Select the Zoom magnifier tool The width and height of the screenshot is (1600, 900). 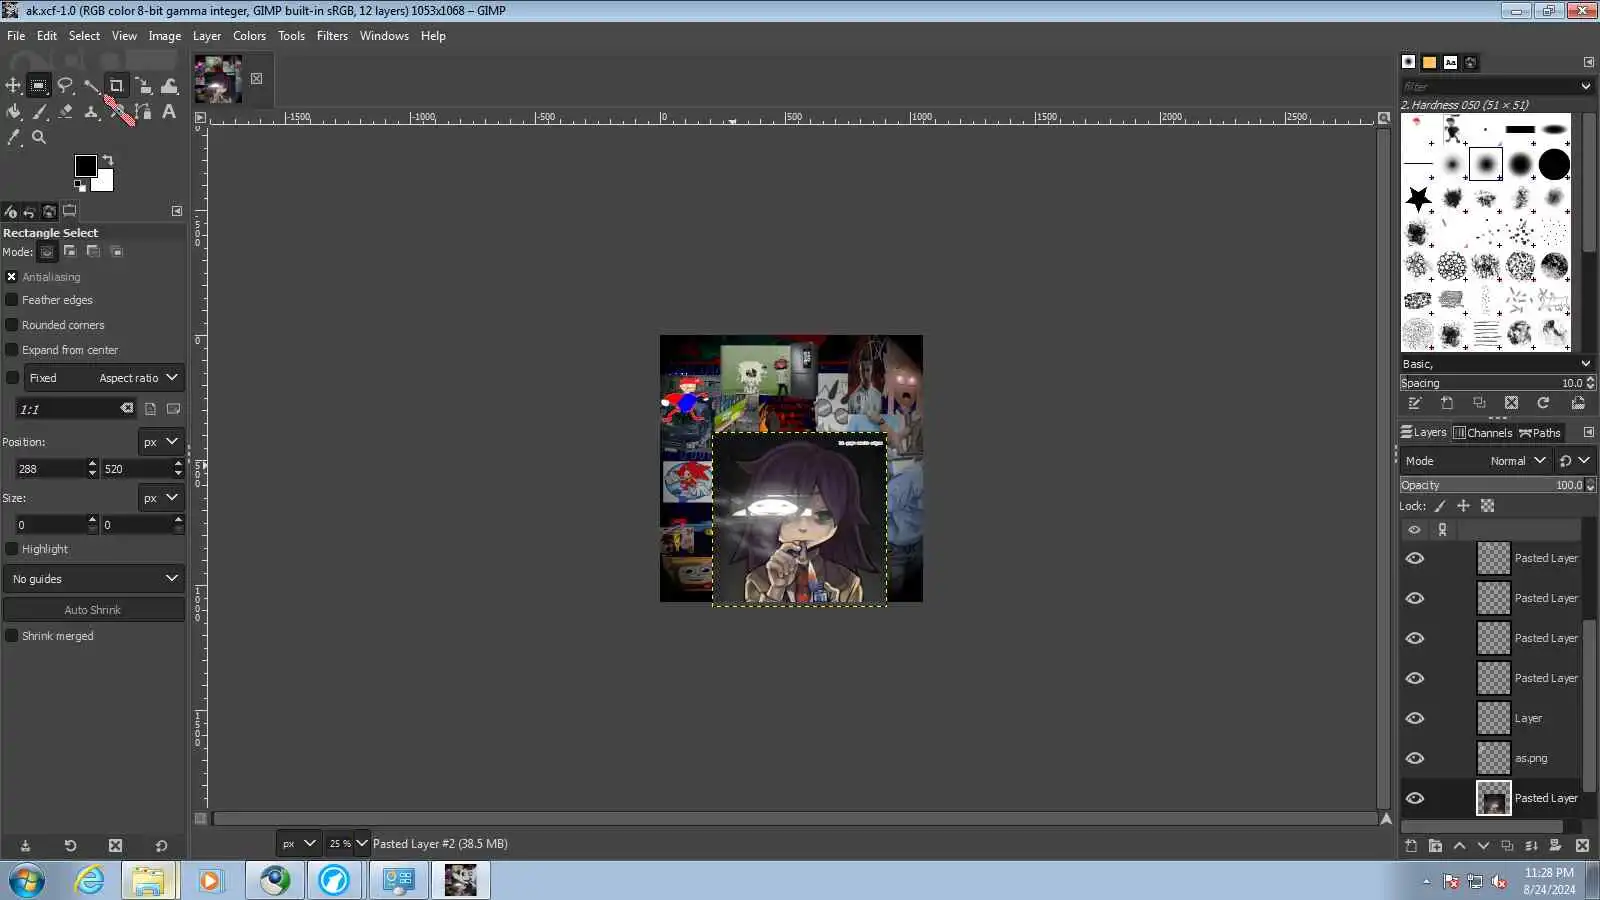39,138
